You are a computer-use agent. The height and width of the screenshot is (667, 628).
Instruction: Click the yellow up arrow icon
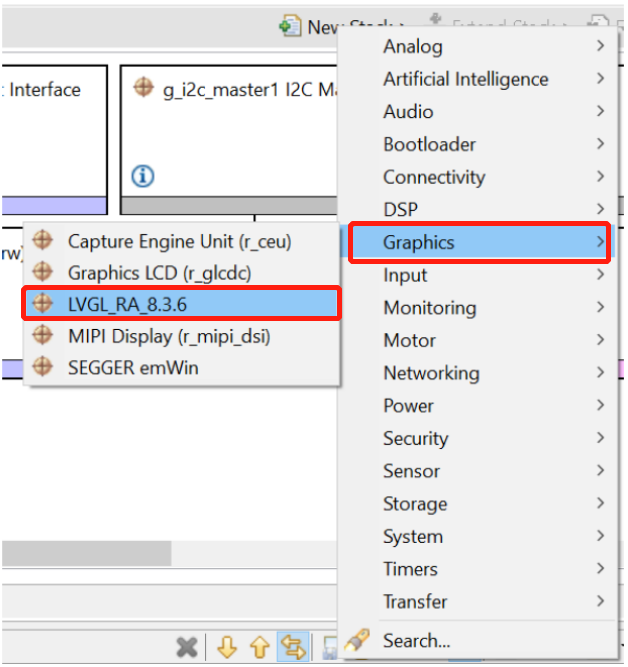(x=260, y=647)
